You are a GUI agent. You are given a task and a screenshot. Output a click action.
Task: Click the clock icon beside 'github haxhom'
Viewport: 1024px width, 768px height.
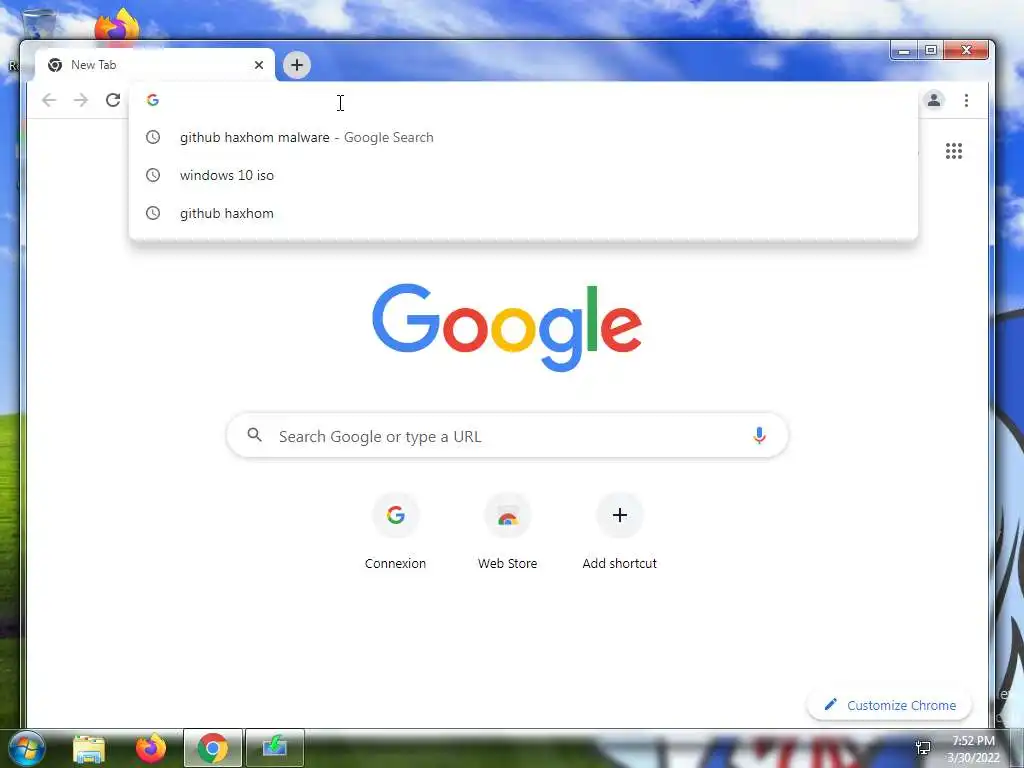coord(153,213)
